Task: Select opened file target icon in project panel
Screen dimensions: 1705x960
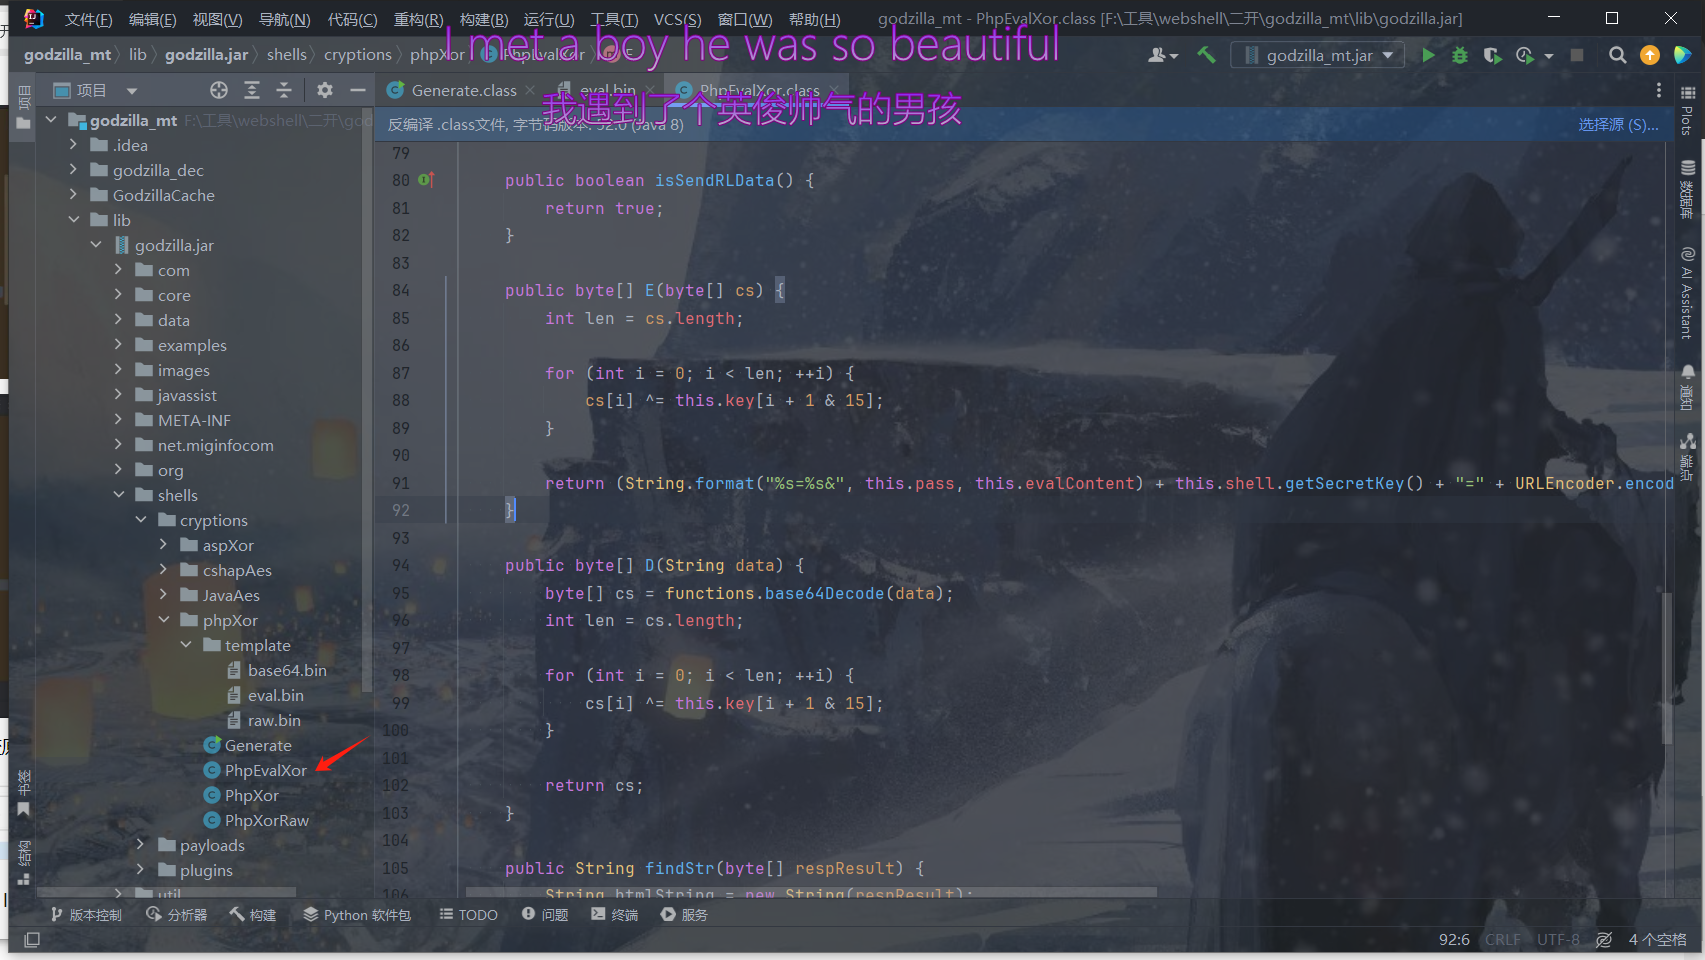Action: (219, 90)
